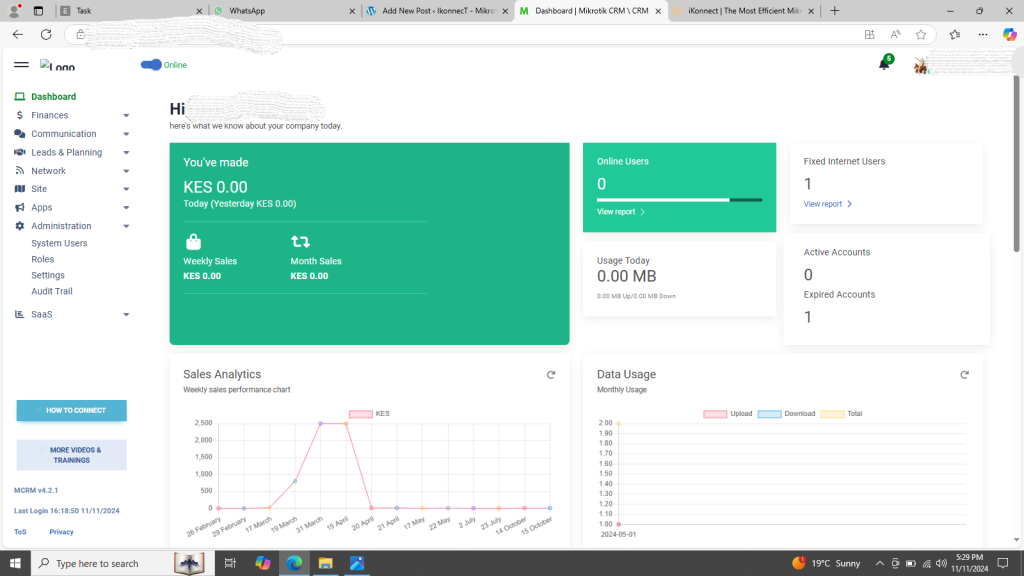This screenshot has height=576, width=1024.
Task: Select the Site map icon
Action: pos(21,188)
